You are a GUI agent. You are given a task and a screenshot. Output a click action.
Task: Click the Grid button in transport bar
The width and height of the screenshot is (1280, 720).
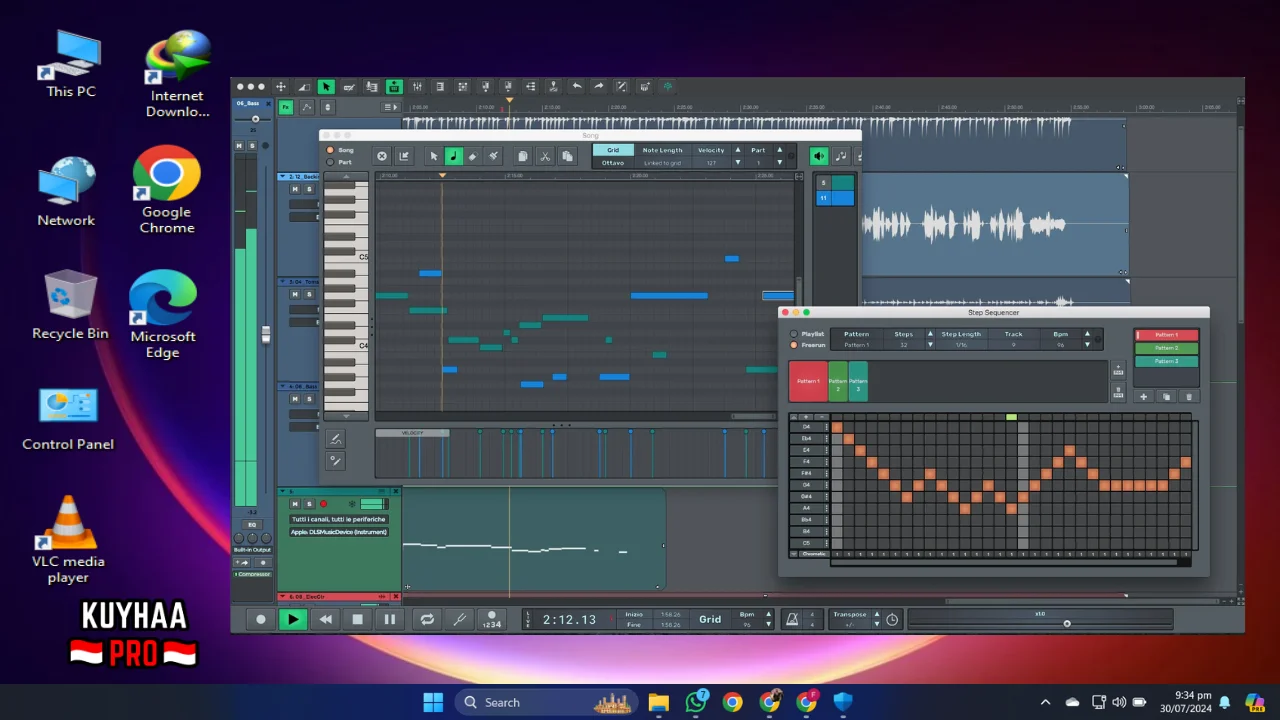[710, 619]
